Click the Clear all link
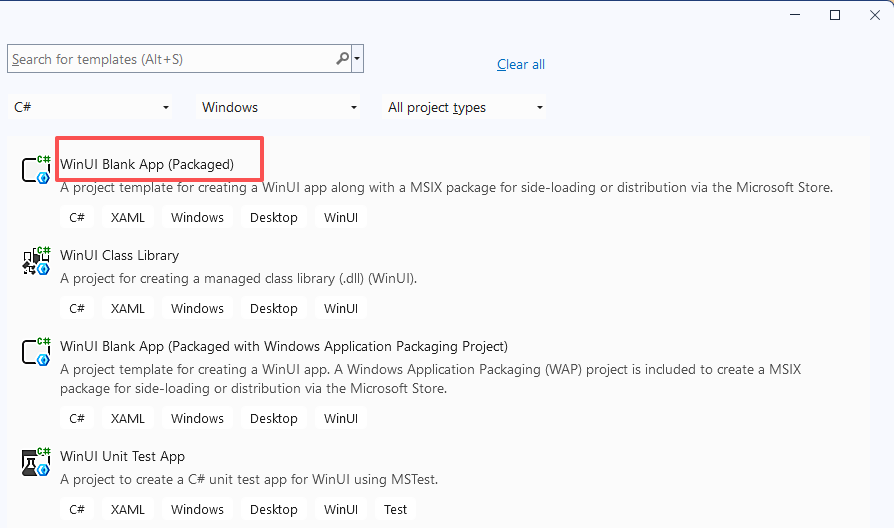 [x=521, y=65]
